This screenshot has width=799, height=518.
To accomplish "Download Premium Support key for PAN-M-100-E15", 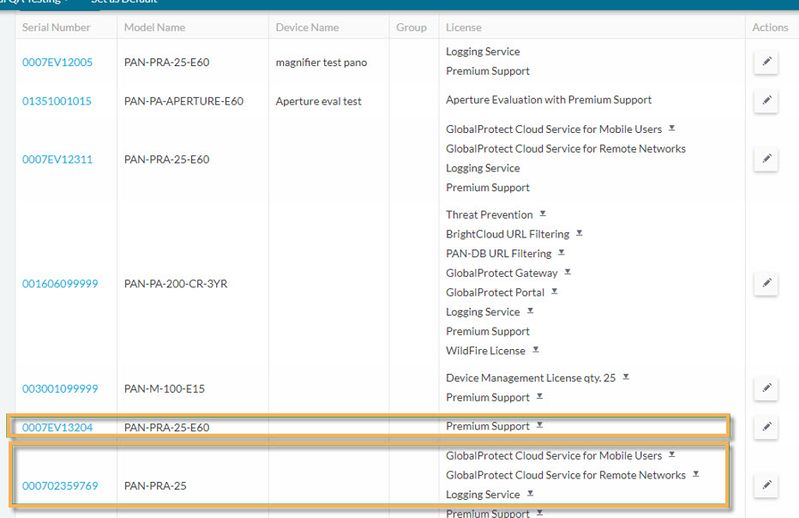I will tap(540, 397).
